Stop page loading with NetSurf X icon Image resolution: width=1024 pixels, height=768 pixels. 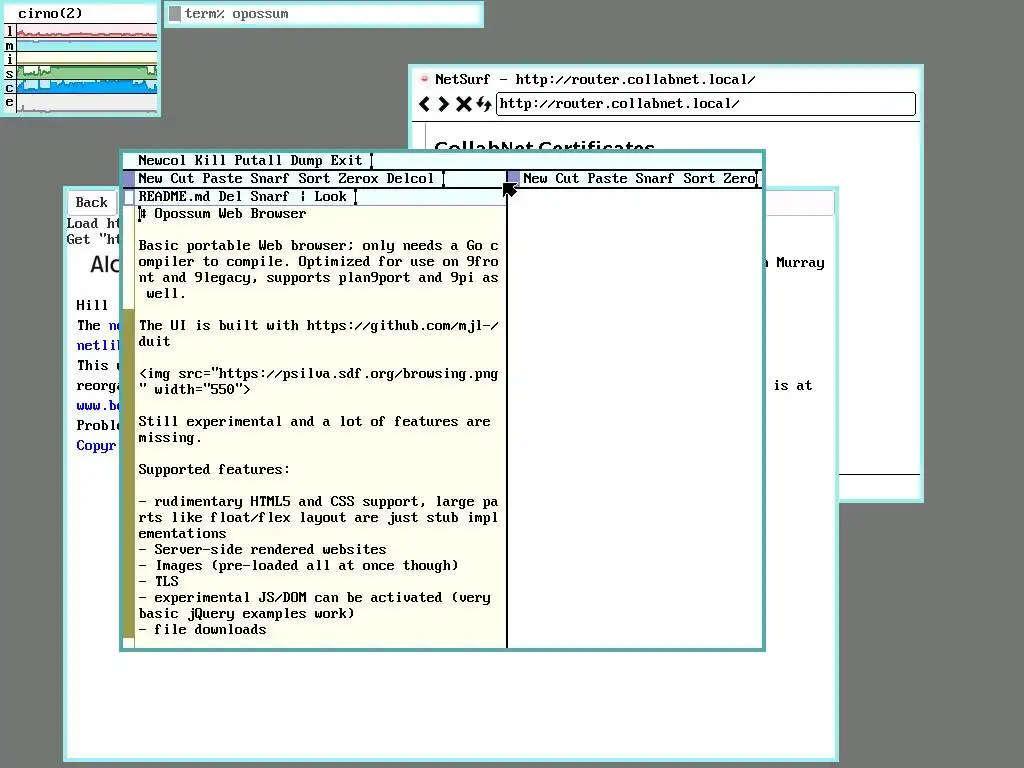pyautogui.click(x=464, y=104)
